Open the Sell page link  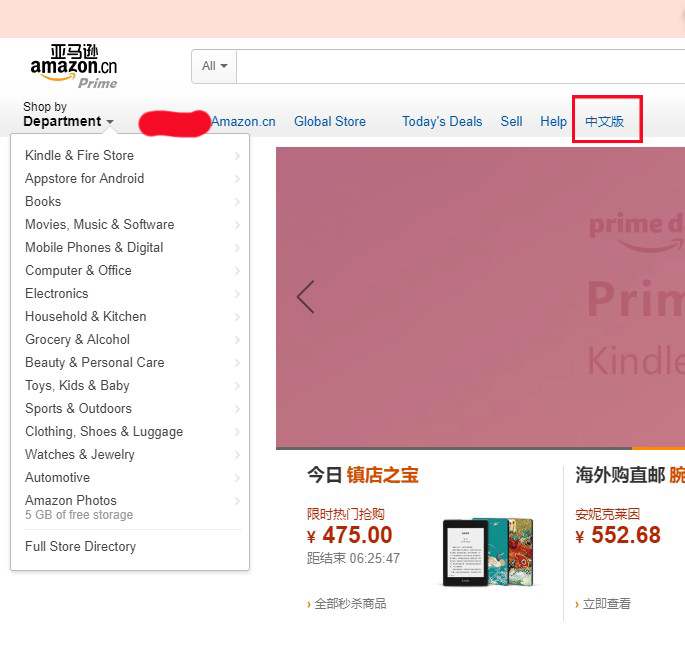point(511,121)
